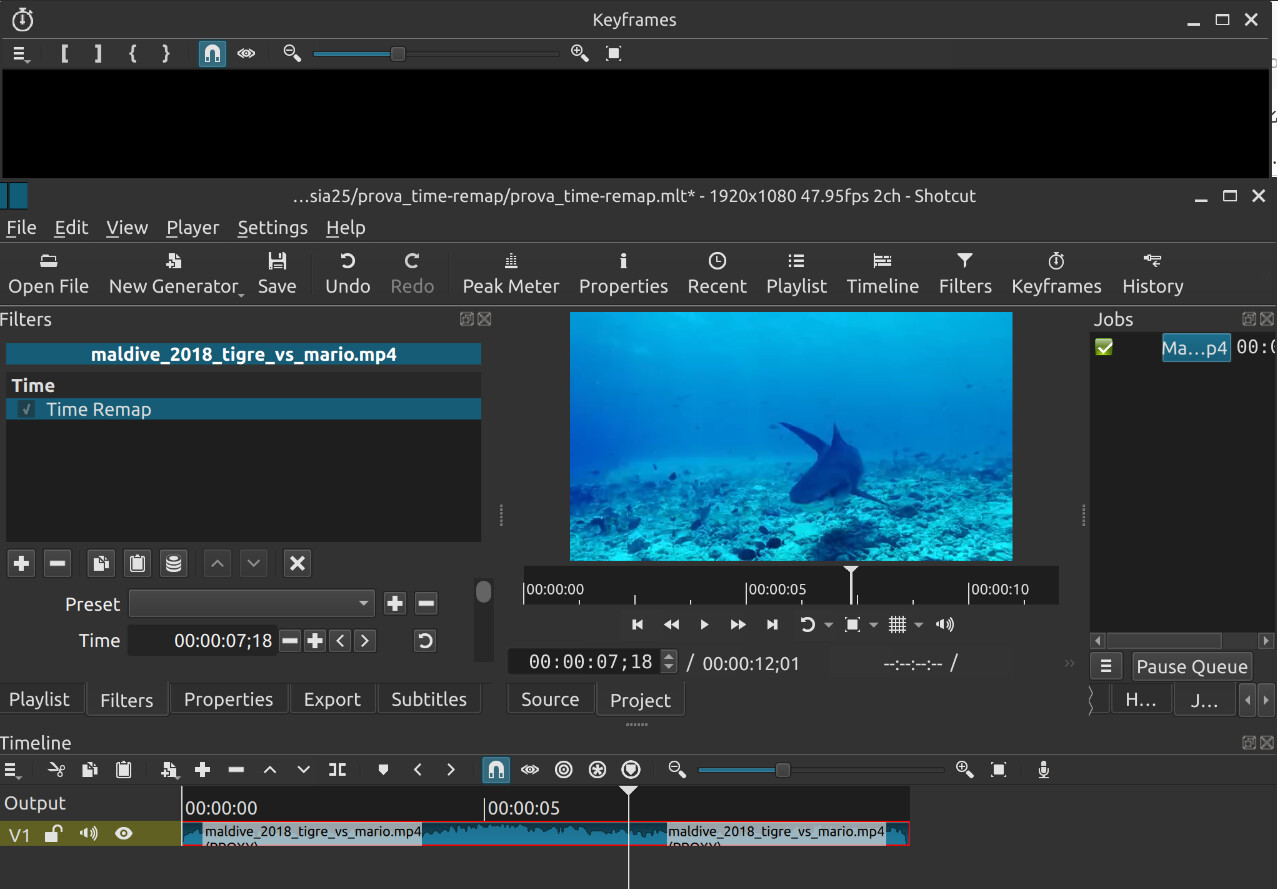This screenshot has width=1278, height=889.
Task: Click the Time value field in Filters
Action: [201, 641]
